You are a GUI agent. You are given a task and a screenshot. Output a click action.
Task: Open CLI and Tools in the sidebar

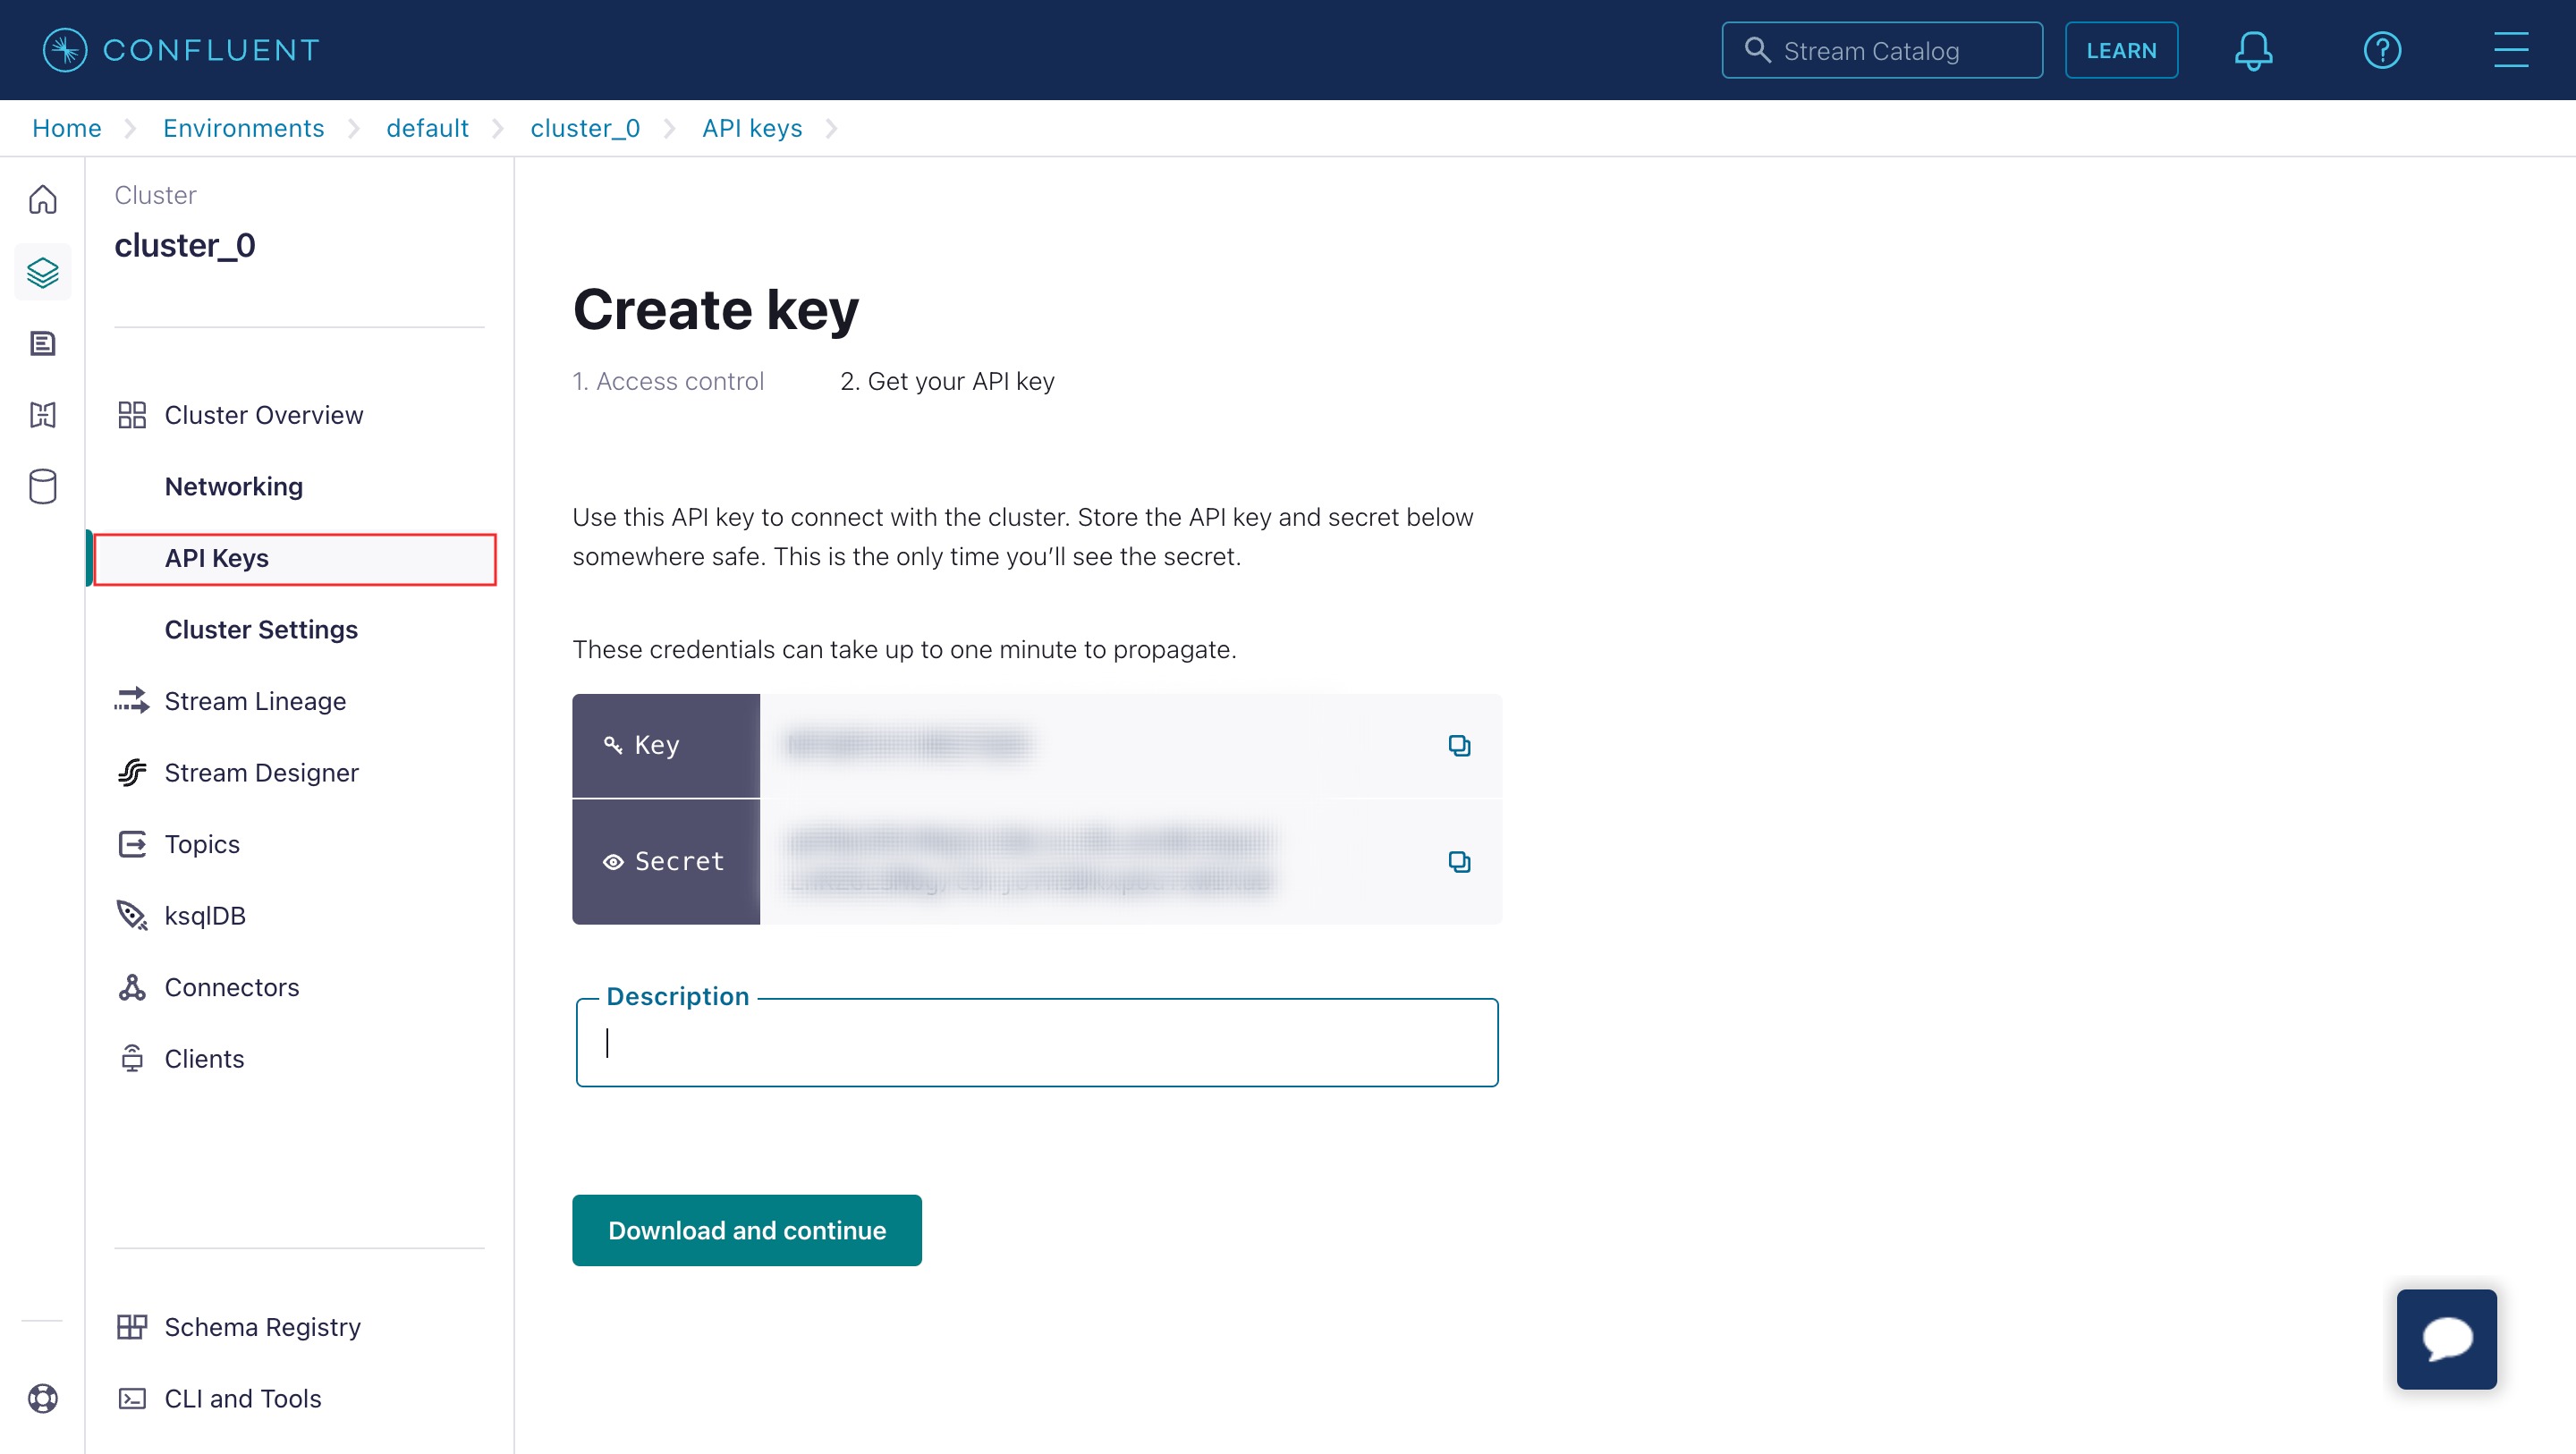pyautogui.click(x=242, y=1398)
